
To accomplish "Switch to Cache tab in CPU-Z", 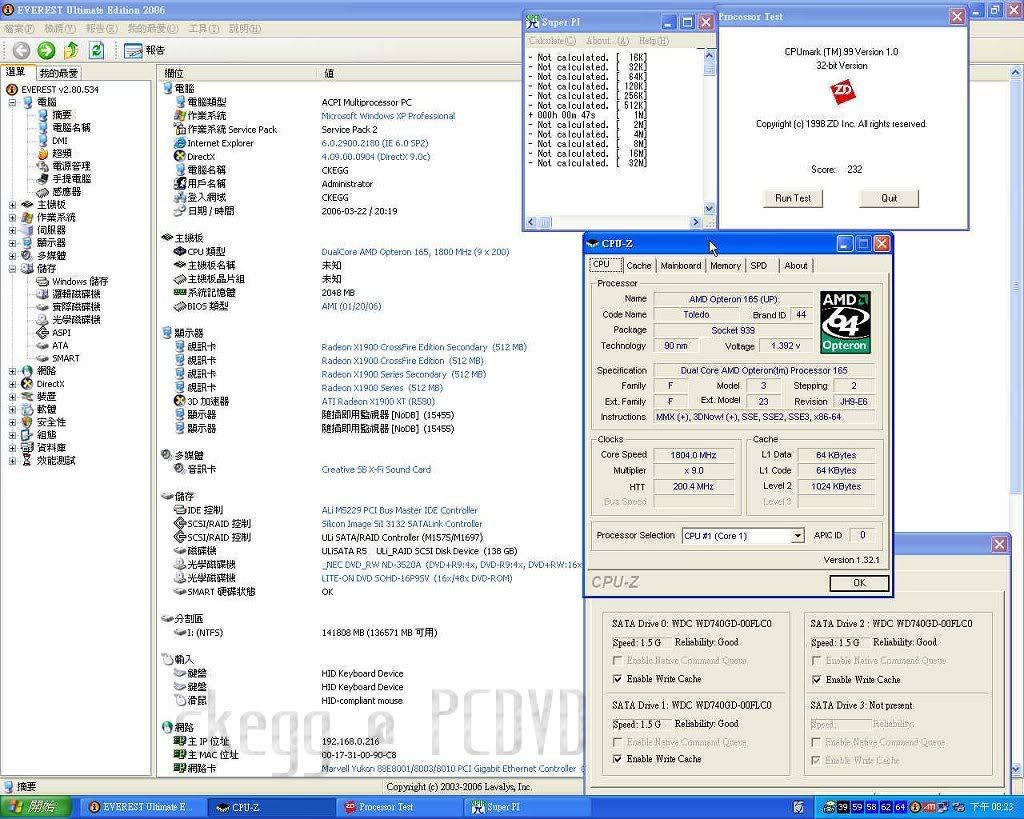I will [x=638, y=266].
